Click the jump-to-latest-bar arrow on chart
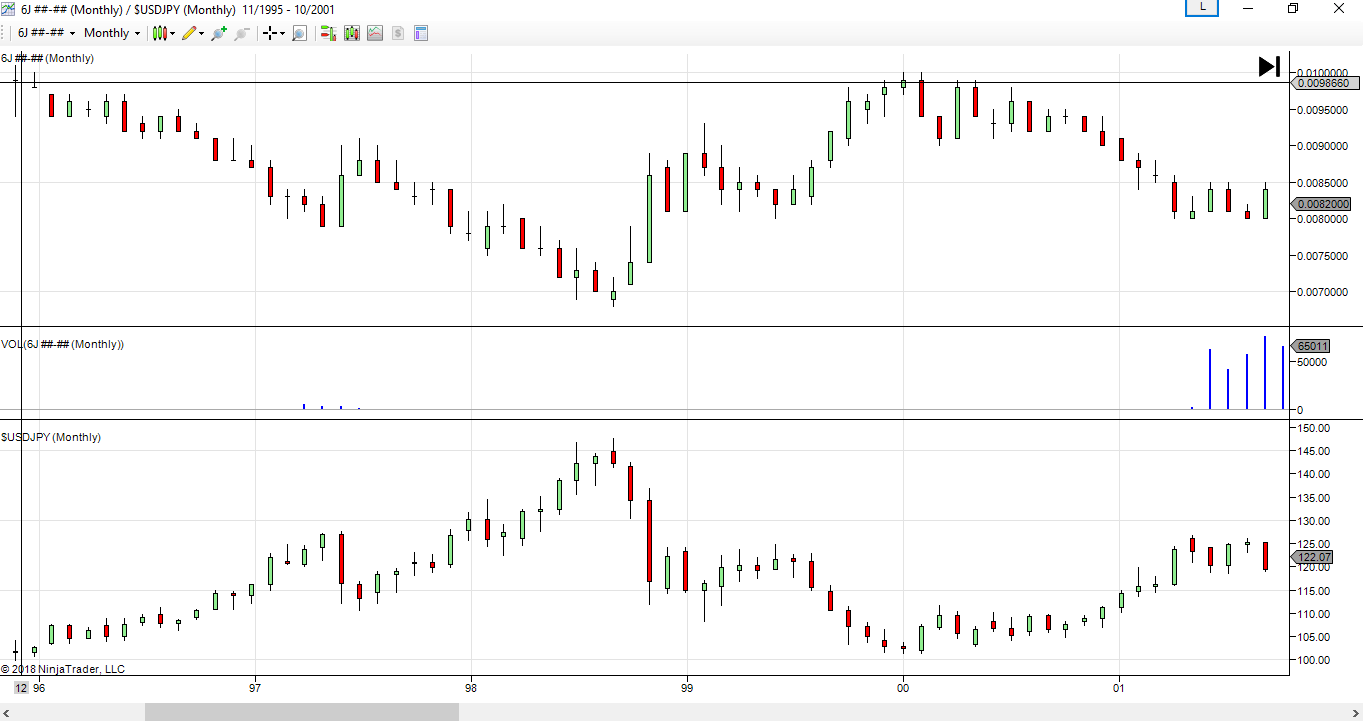 1269,67
